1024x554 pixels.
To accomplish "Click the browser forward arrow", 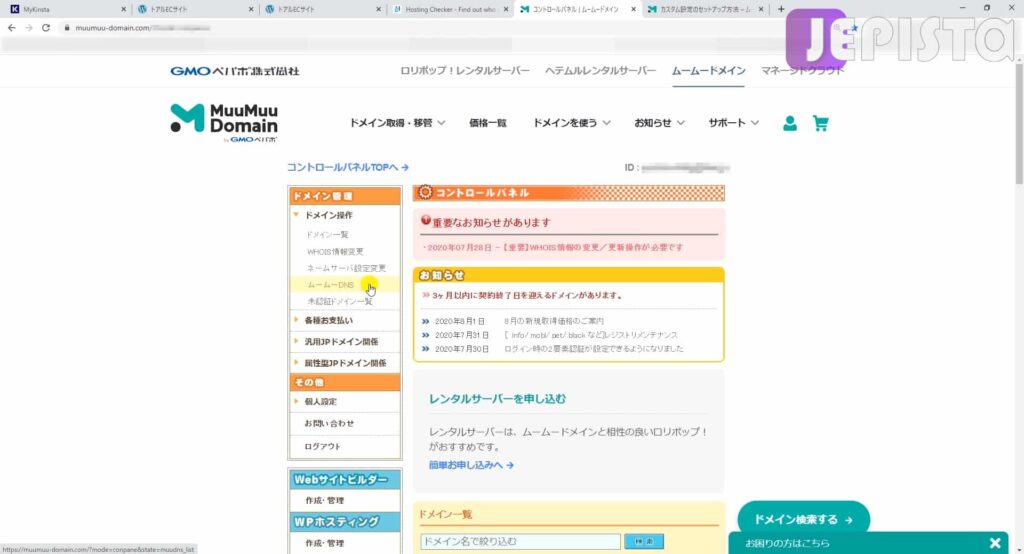I will coord(29,27).
